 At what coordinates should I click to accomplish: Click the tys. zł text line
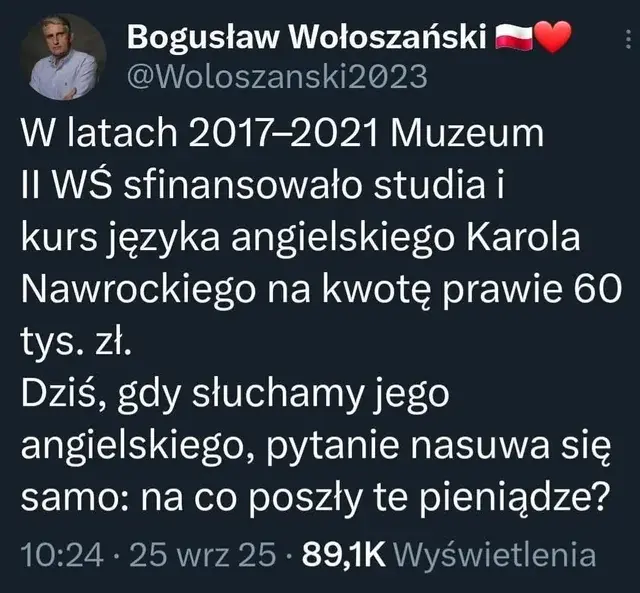tap(76, 343)
